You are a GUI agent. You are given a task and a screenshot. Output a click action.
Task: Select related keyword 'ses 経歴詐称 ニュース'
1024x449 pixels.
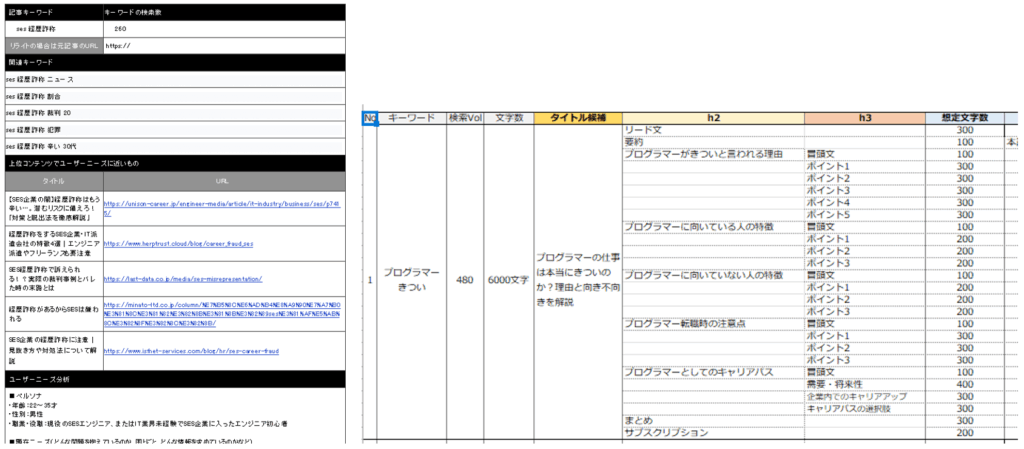[x=174, y=79]
